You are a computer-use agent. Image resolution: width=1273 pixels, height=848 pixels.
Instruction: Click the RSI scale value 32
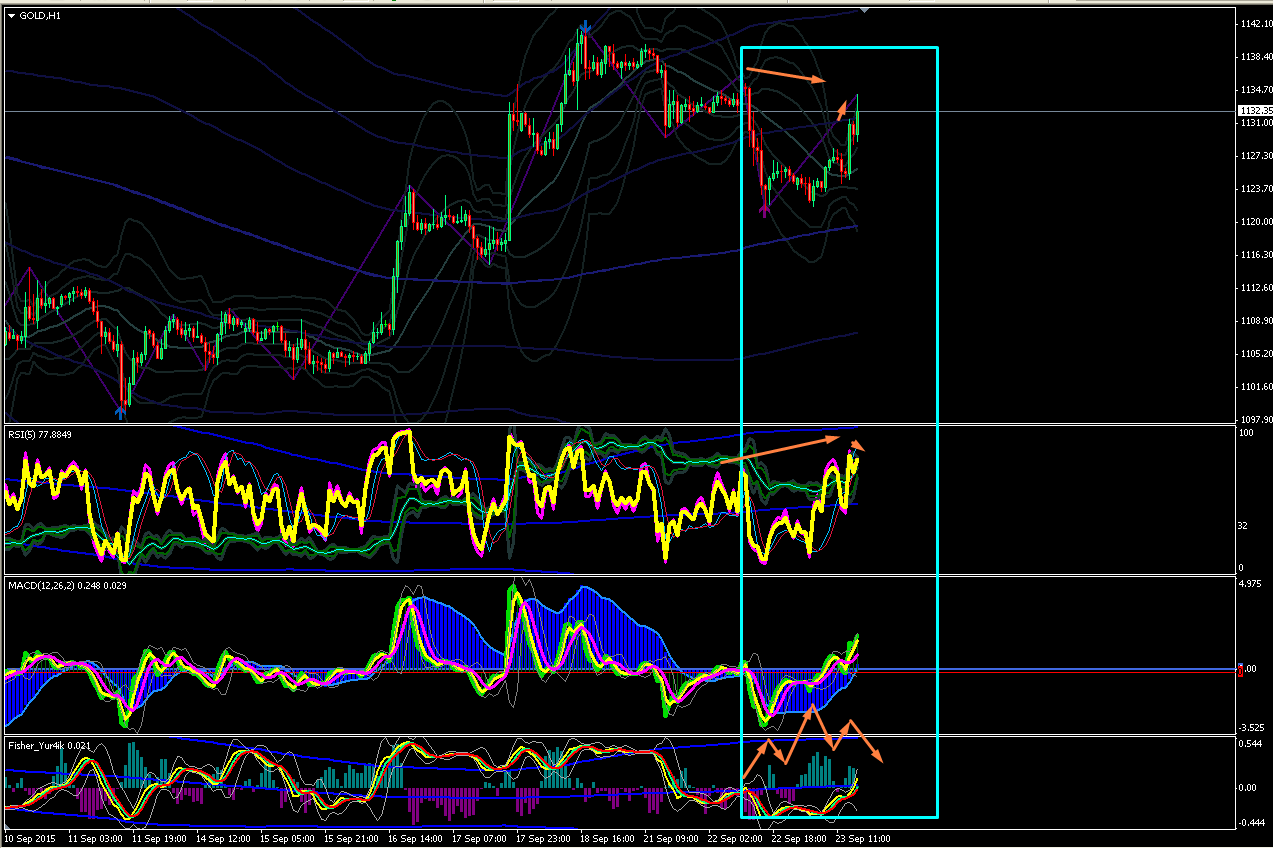click(1244, 524)
